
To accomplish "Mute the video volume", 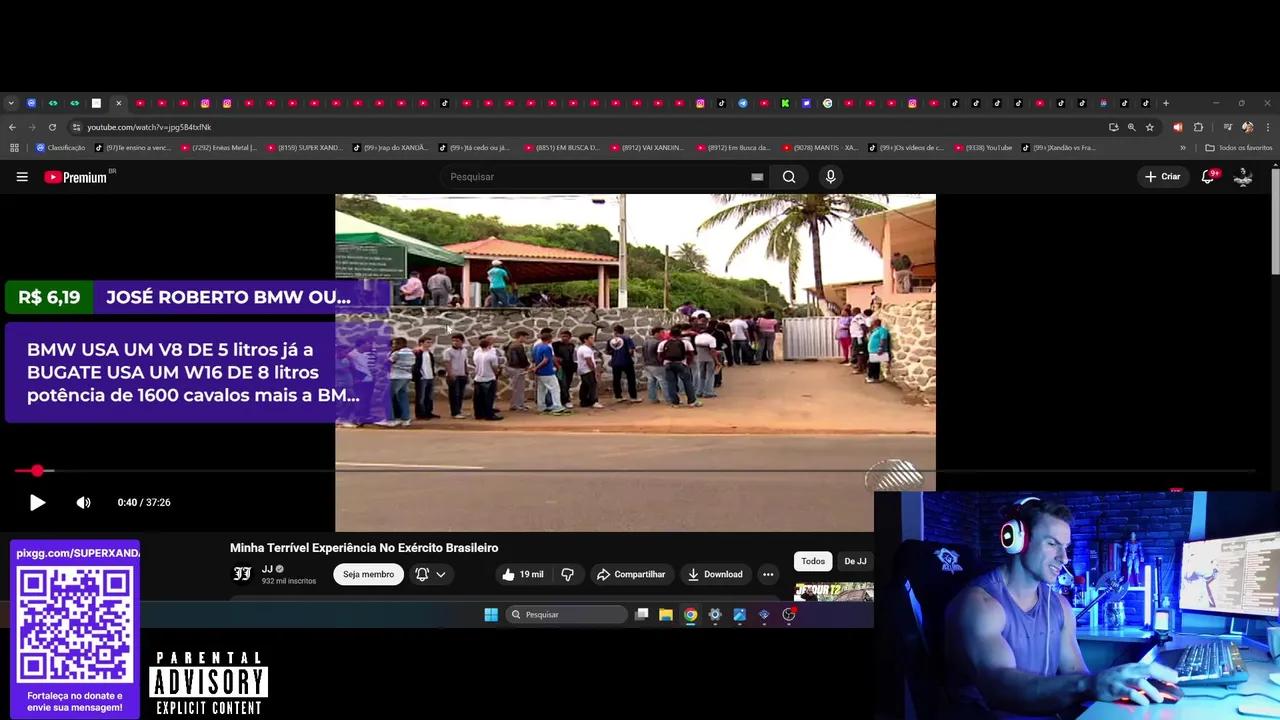I will pos(84,503).
